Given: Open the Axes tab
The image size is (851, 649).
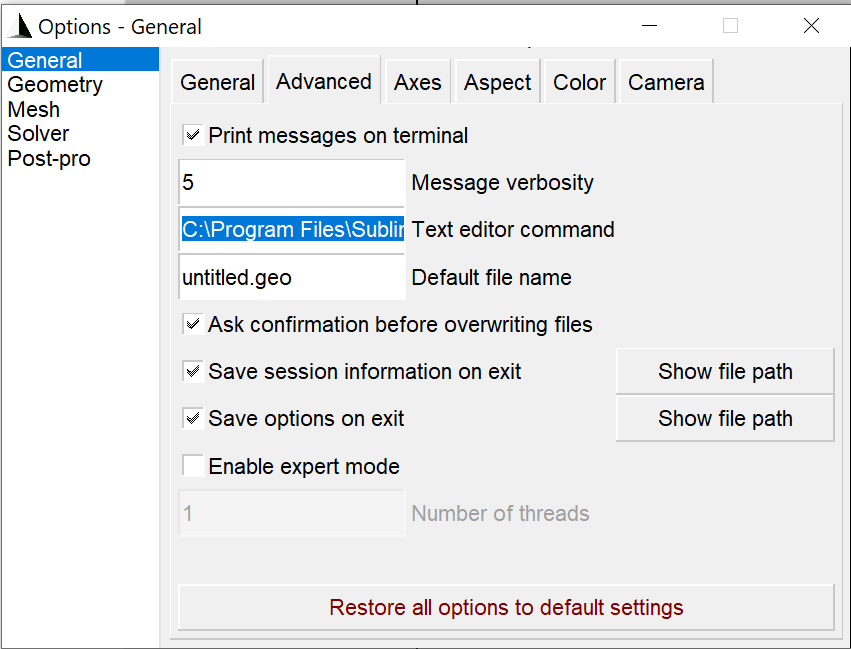Looking at the screenshot, I should [417, 83].
